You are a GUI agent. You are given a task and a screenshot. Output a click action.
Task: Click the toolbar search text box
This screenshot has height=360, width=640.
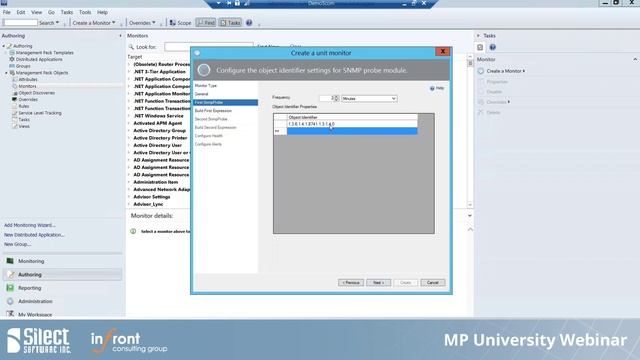pos(20,23)
